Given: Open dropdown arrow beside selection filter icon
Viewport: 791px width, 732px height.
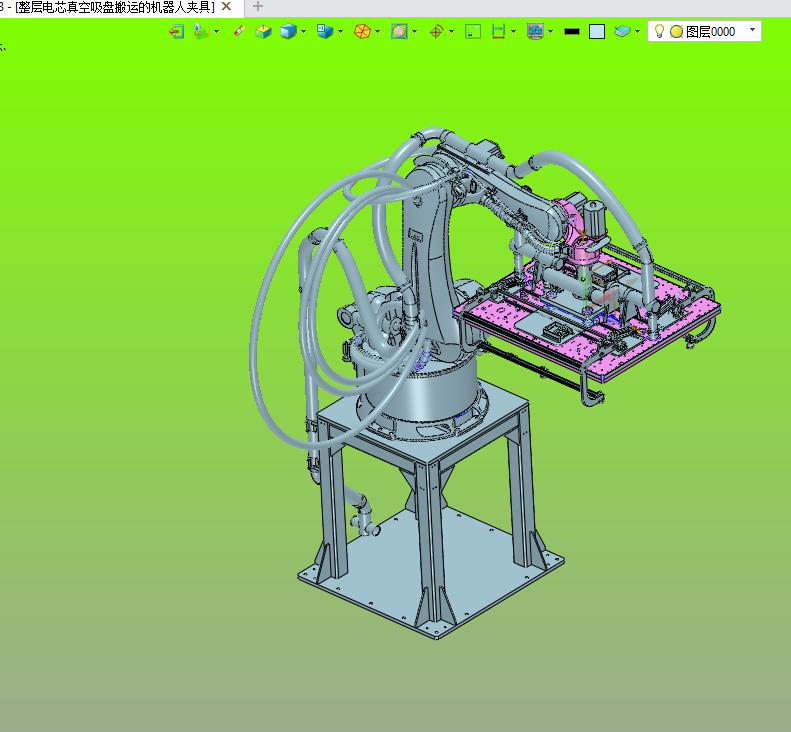Looking at the screenshot, I should (217, 32).
